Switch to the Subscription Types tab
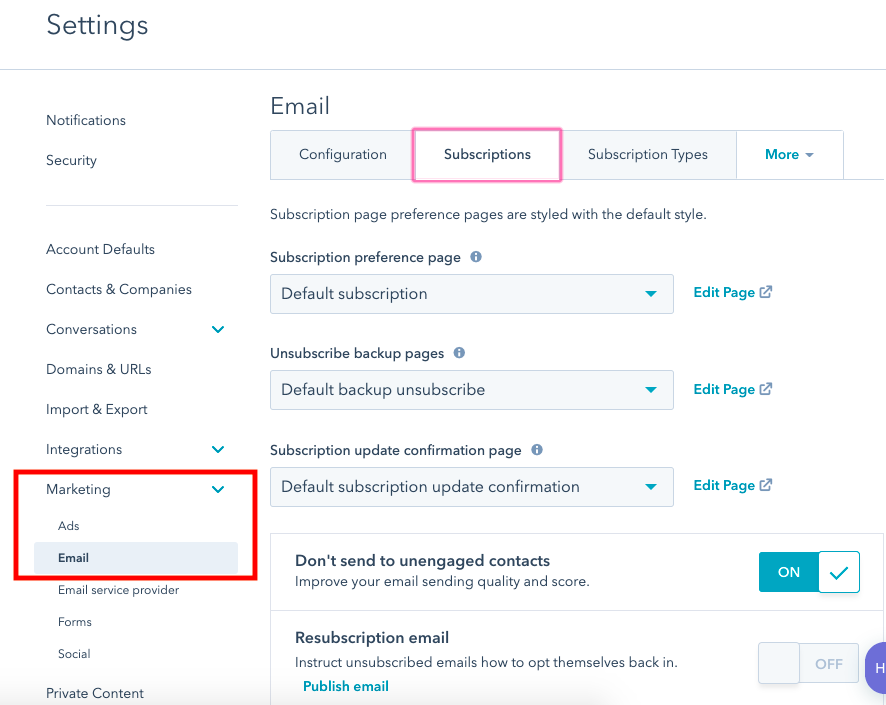Screen dimensions: 886x705 tap(647, 155)
